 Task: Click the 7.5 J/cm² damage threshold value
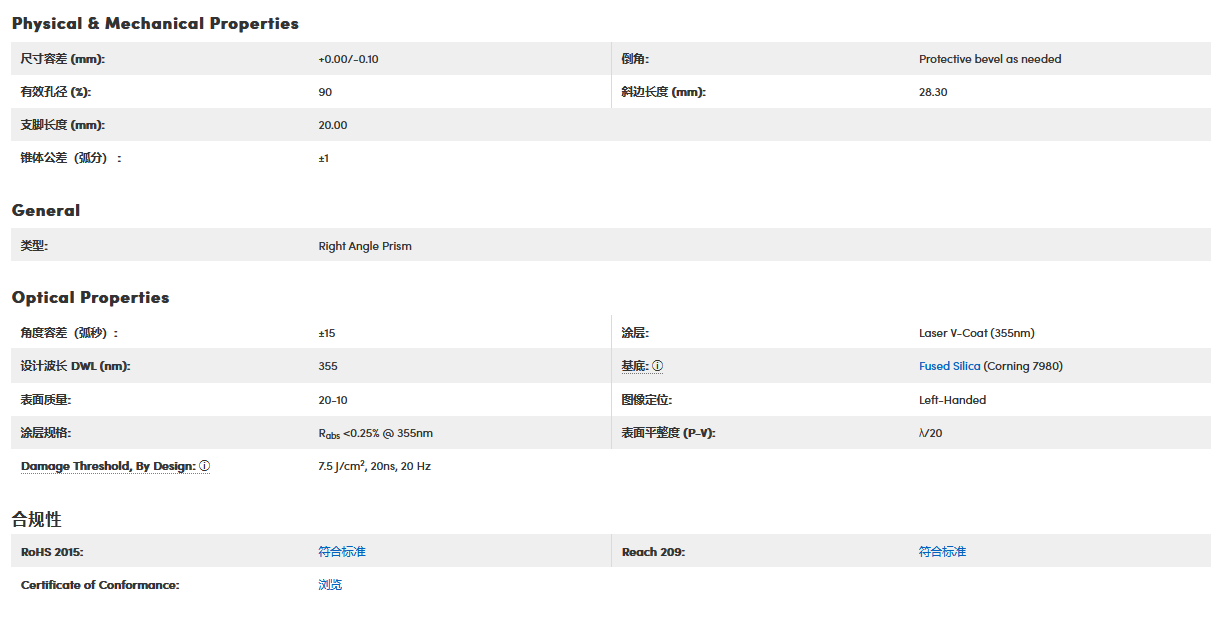374,466
